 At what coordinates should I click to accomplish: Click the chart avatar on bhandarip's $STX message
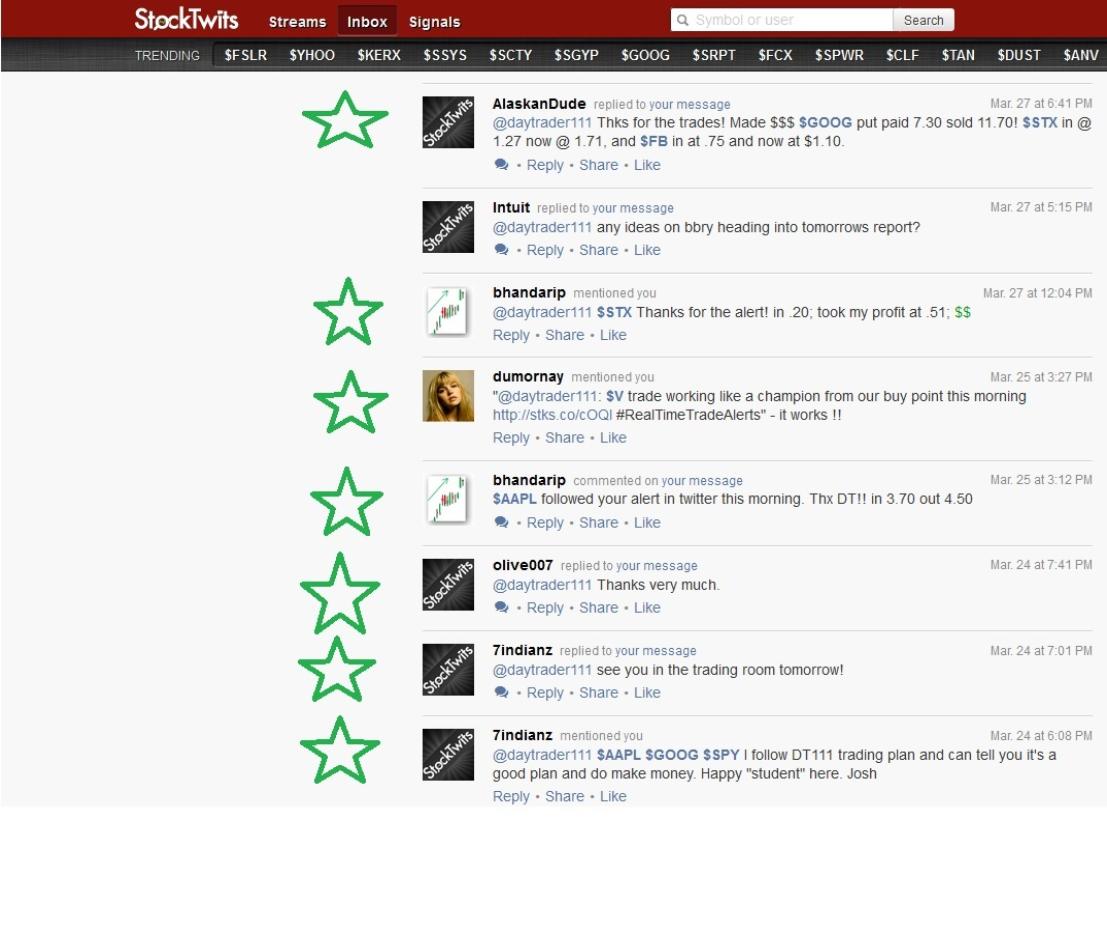click(448, 312)
